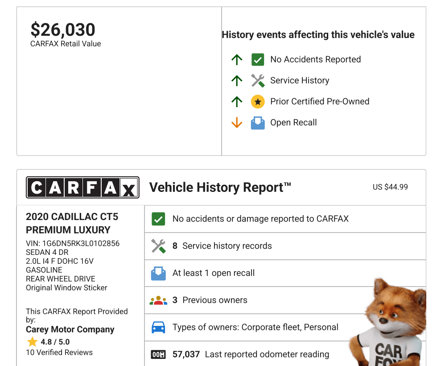Click the orange down arrow next to Open Recall
445x366 pixels.
[x=237, y=123]
